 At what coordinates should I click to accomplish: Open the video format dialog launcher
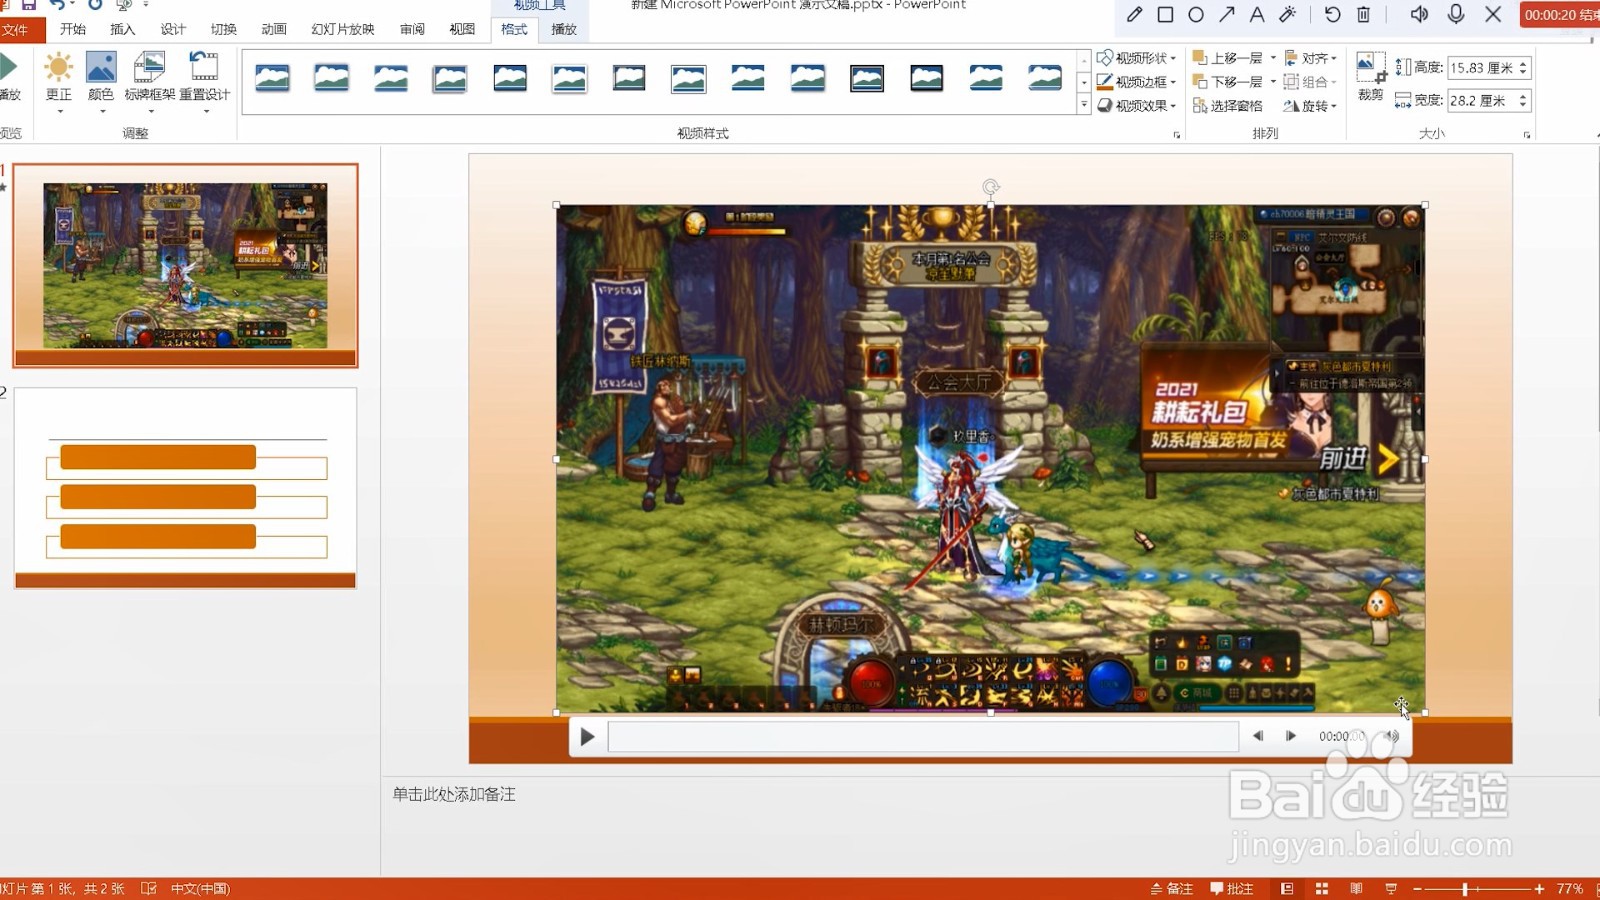[1176, 134]
